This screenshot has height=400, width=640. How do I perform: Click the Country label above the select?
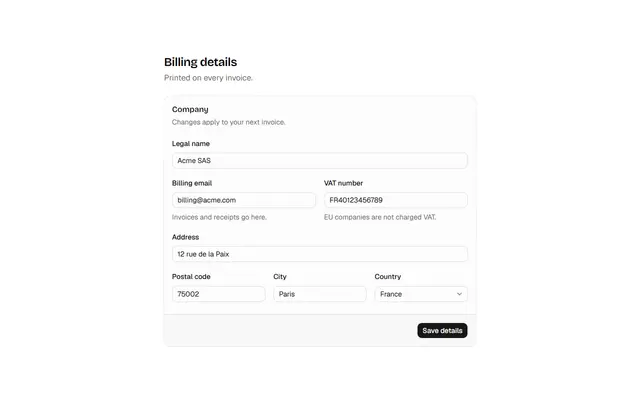pyautogui.click(x=388, y=277)
